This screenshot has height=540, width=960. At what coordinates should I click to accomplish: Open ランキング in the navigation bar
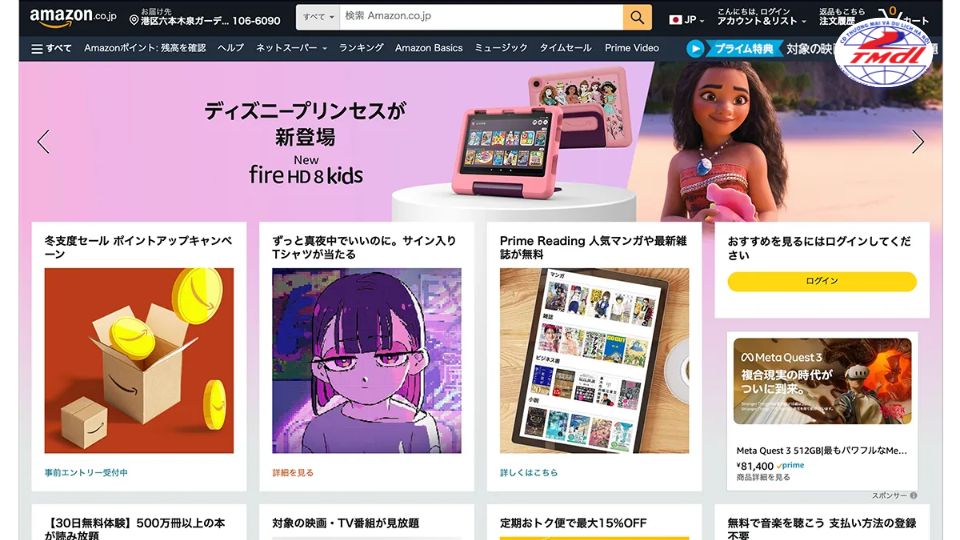point(361,48)
